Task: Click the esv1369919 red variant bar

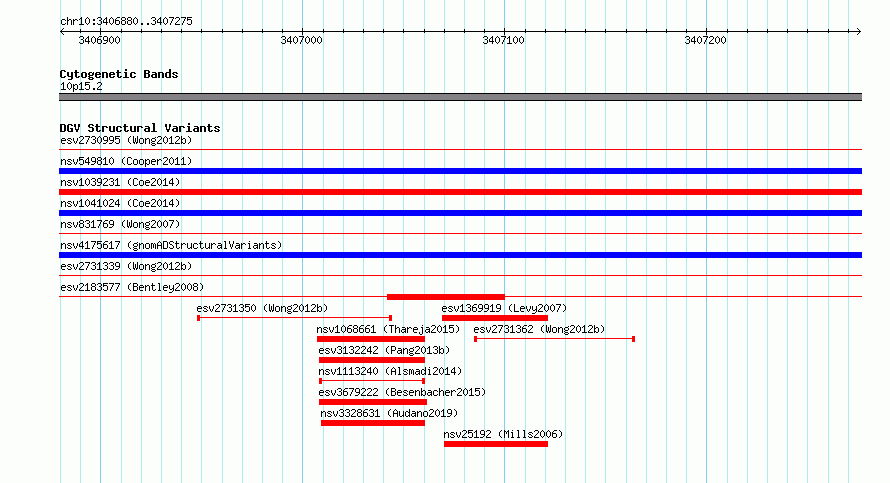Action: pos(494,318)
